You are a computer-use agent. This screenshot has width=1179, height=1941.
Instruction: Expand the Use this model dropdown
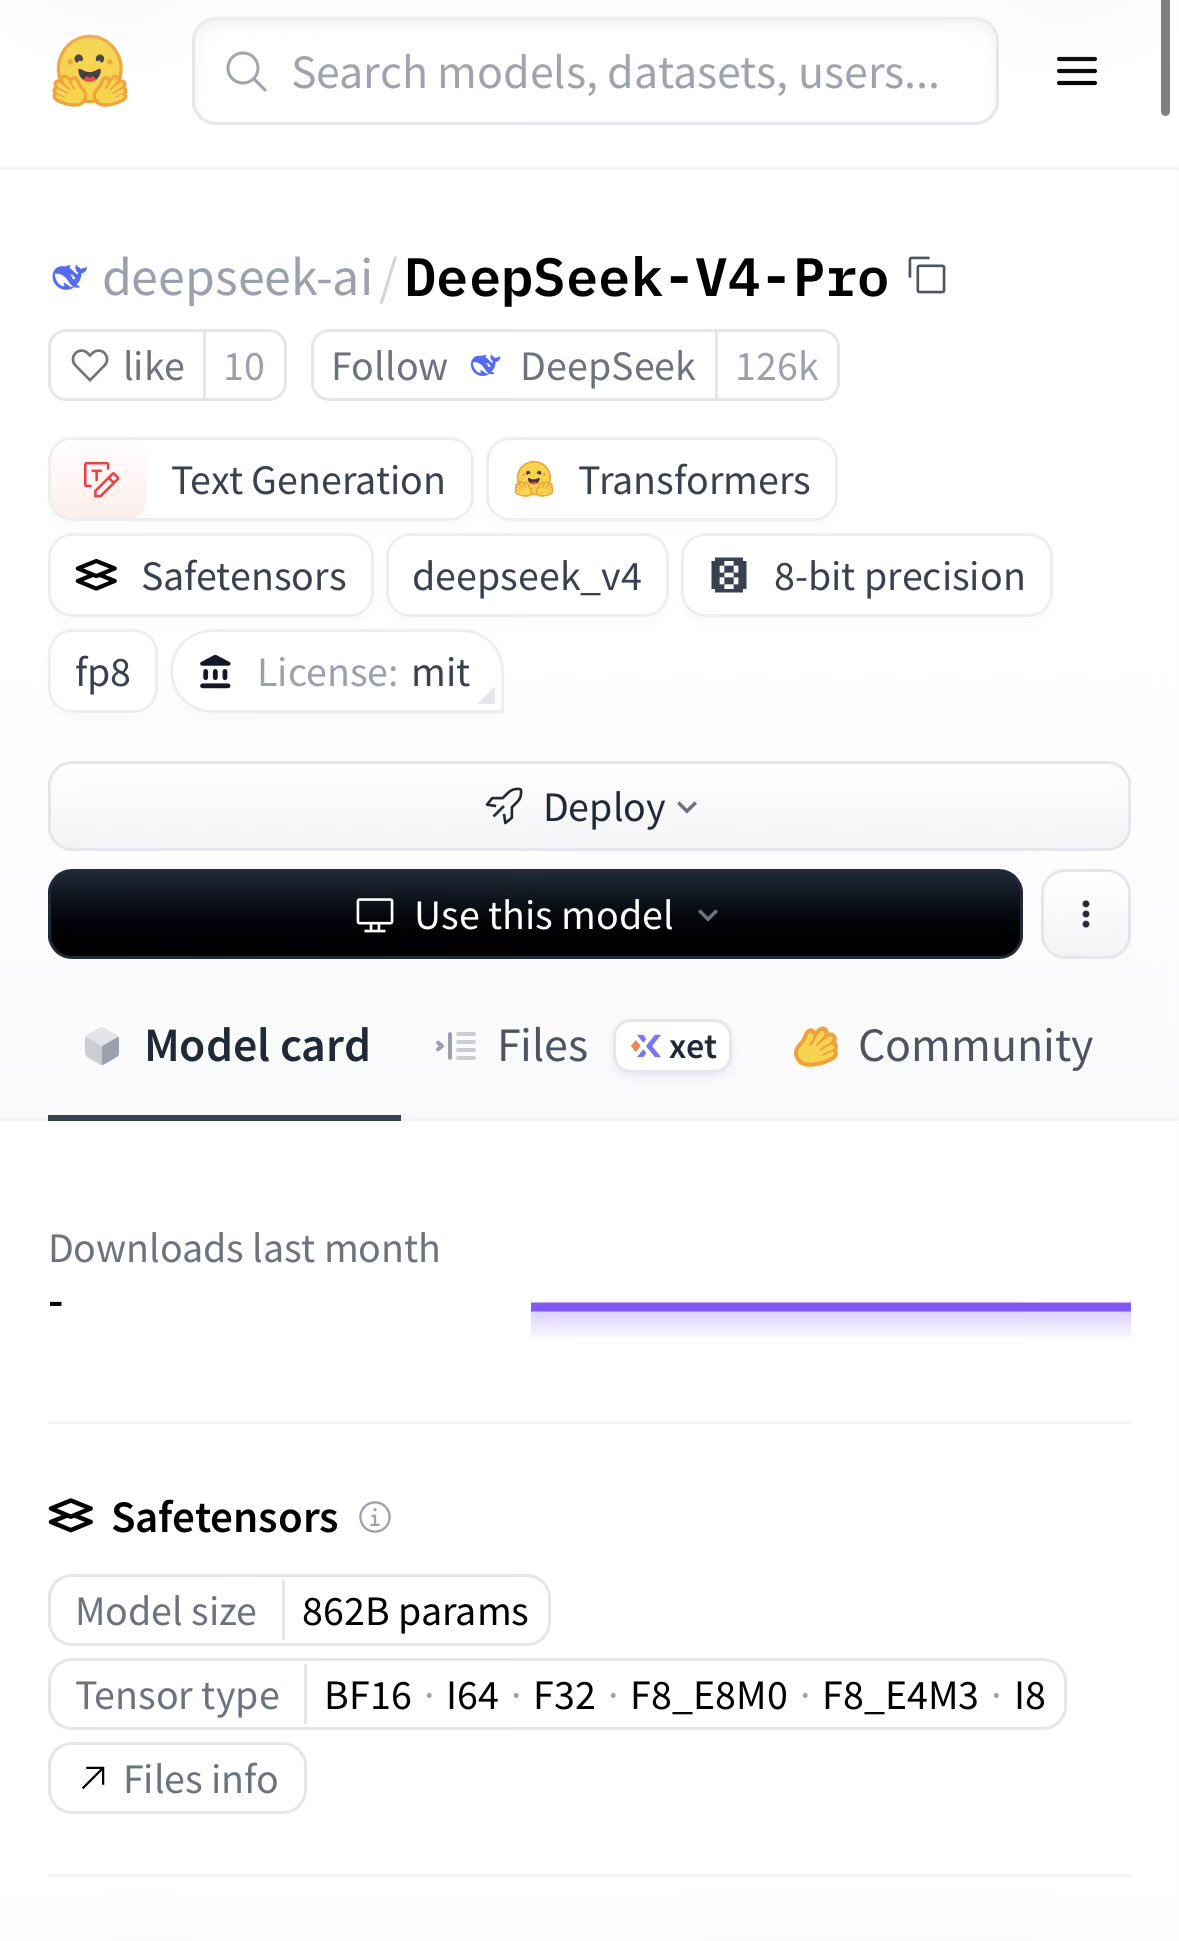(535, 915)
